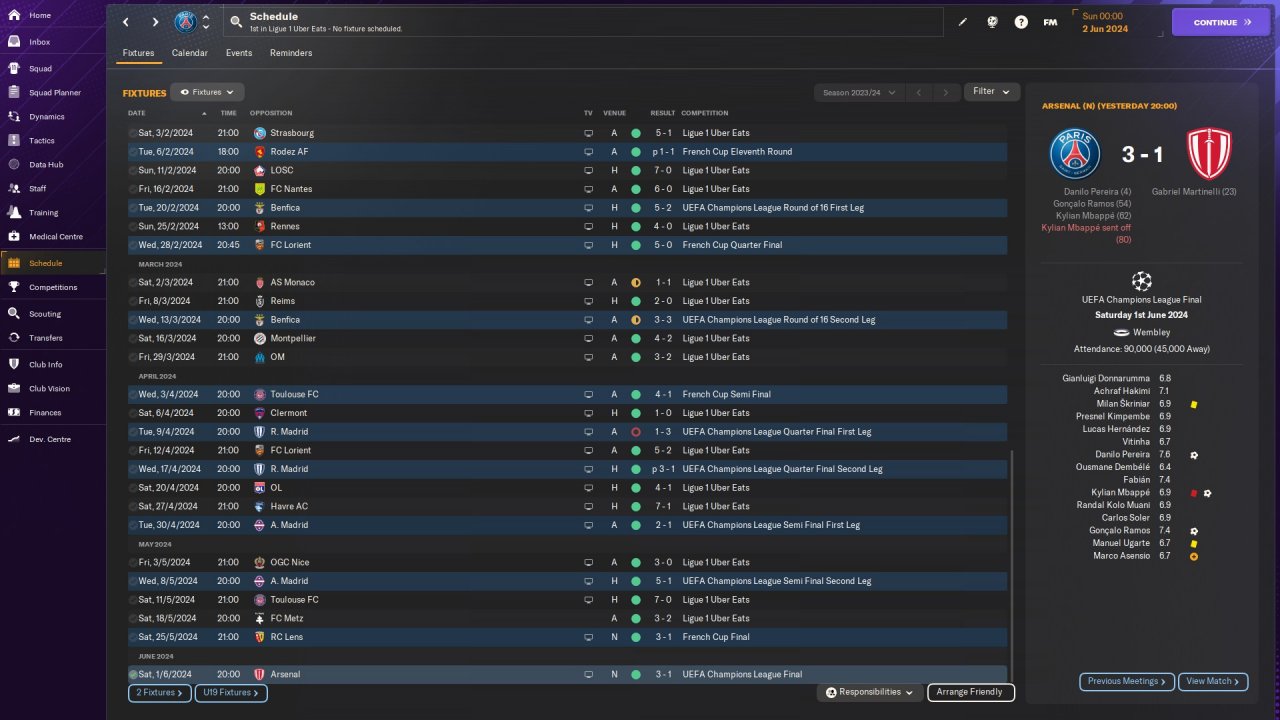
Task: Click the Continue button
Action: [1221, 22]
